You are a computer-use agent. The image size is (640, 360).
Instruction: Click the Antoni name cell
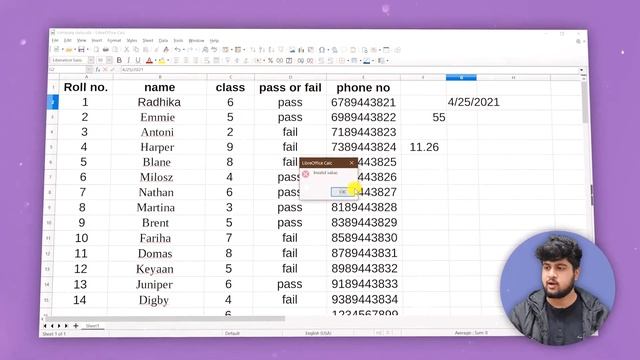pos(158,132)
